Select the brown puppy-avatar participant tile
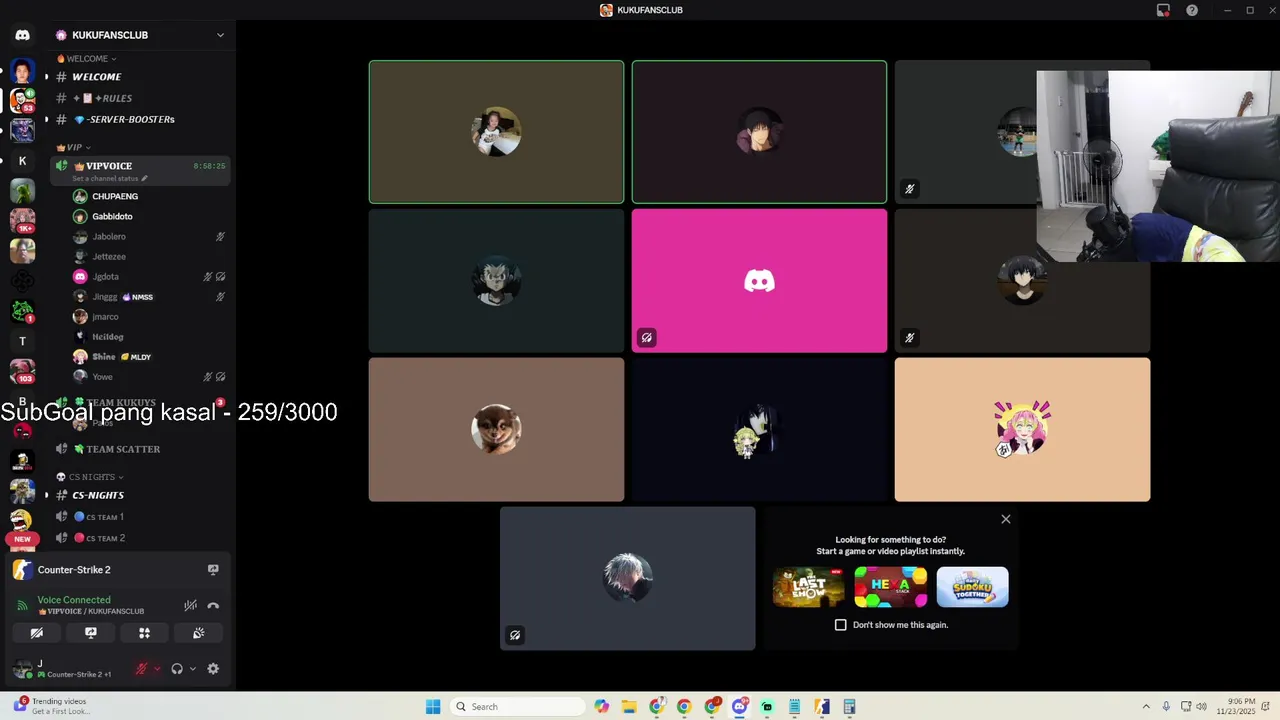The height and width of the screenshot is (720, 1280). [x=496, y=430]
